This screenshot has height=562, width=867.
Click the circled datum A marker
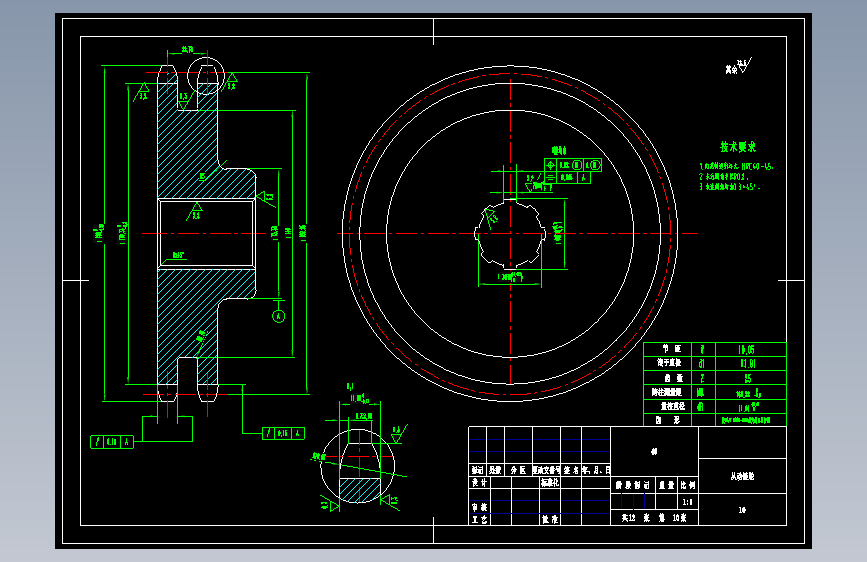tap(279, 316)
